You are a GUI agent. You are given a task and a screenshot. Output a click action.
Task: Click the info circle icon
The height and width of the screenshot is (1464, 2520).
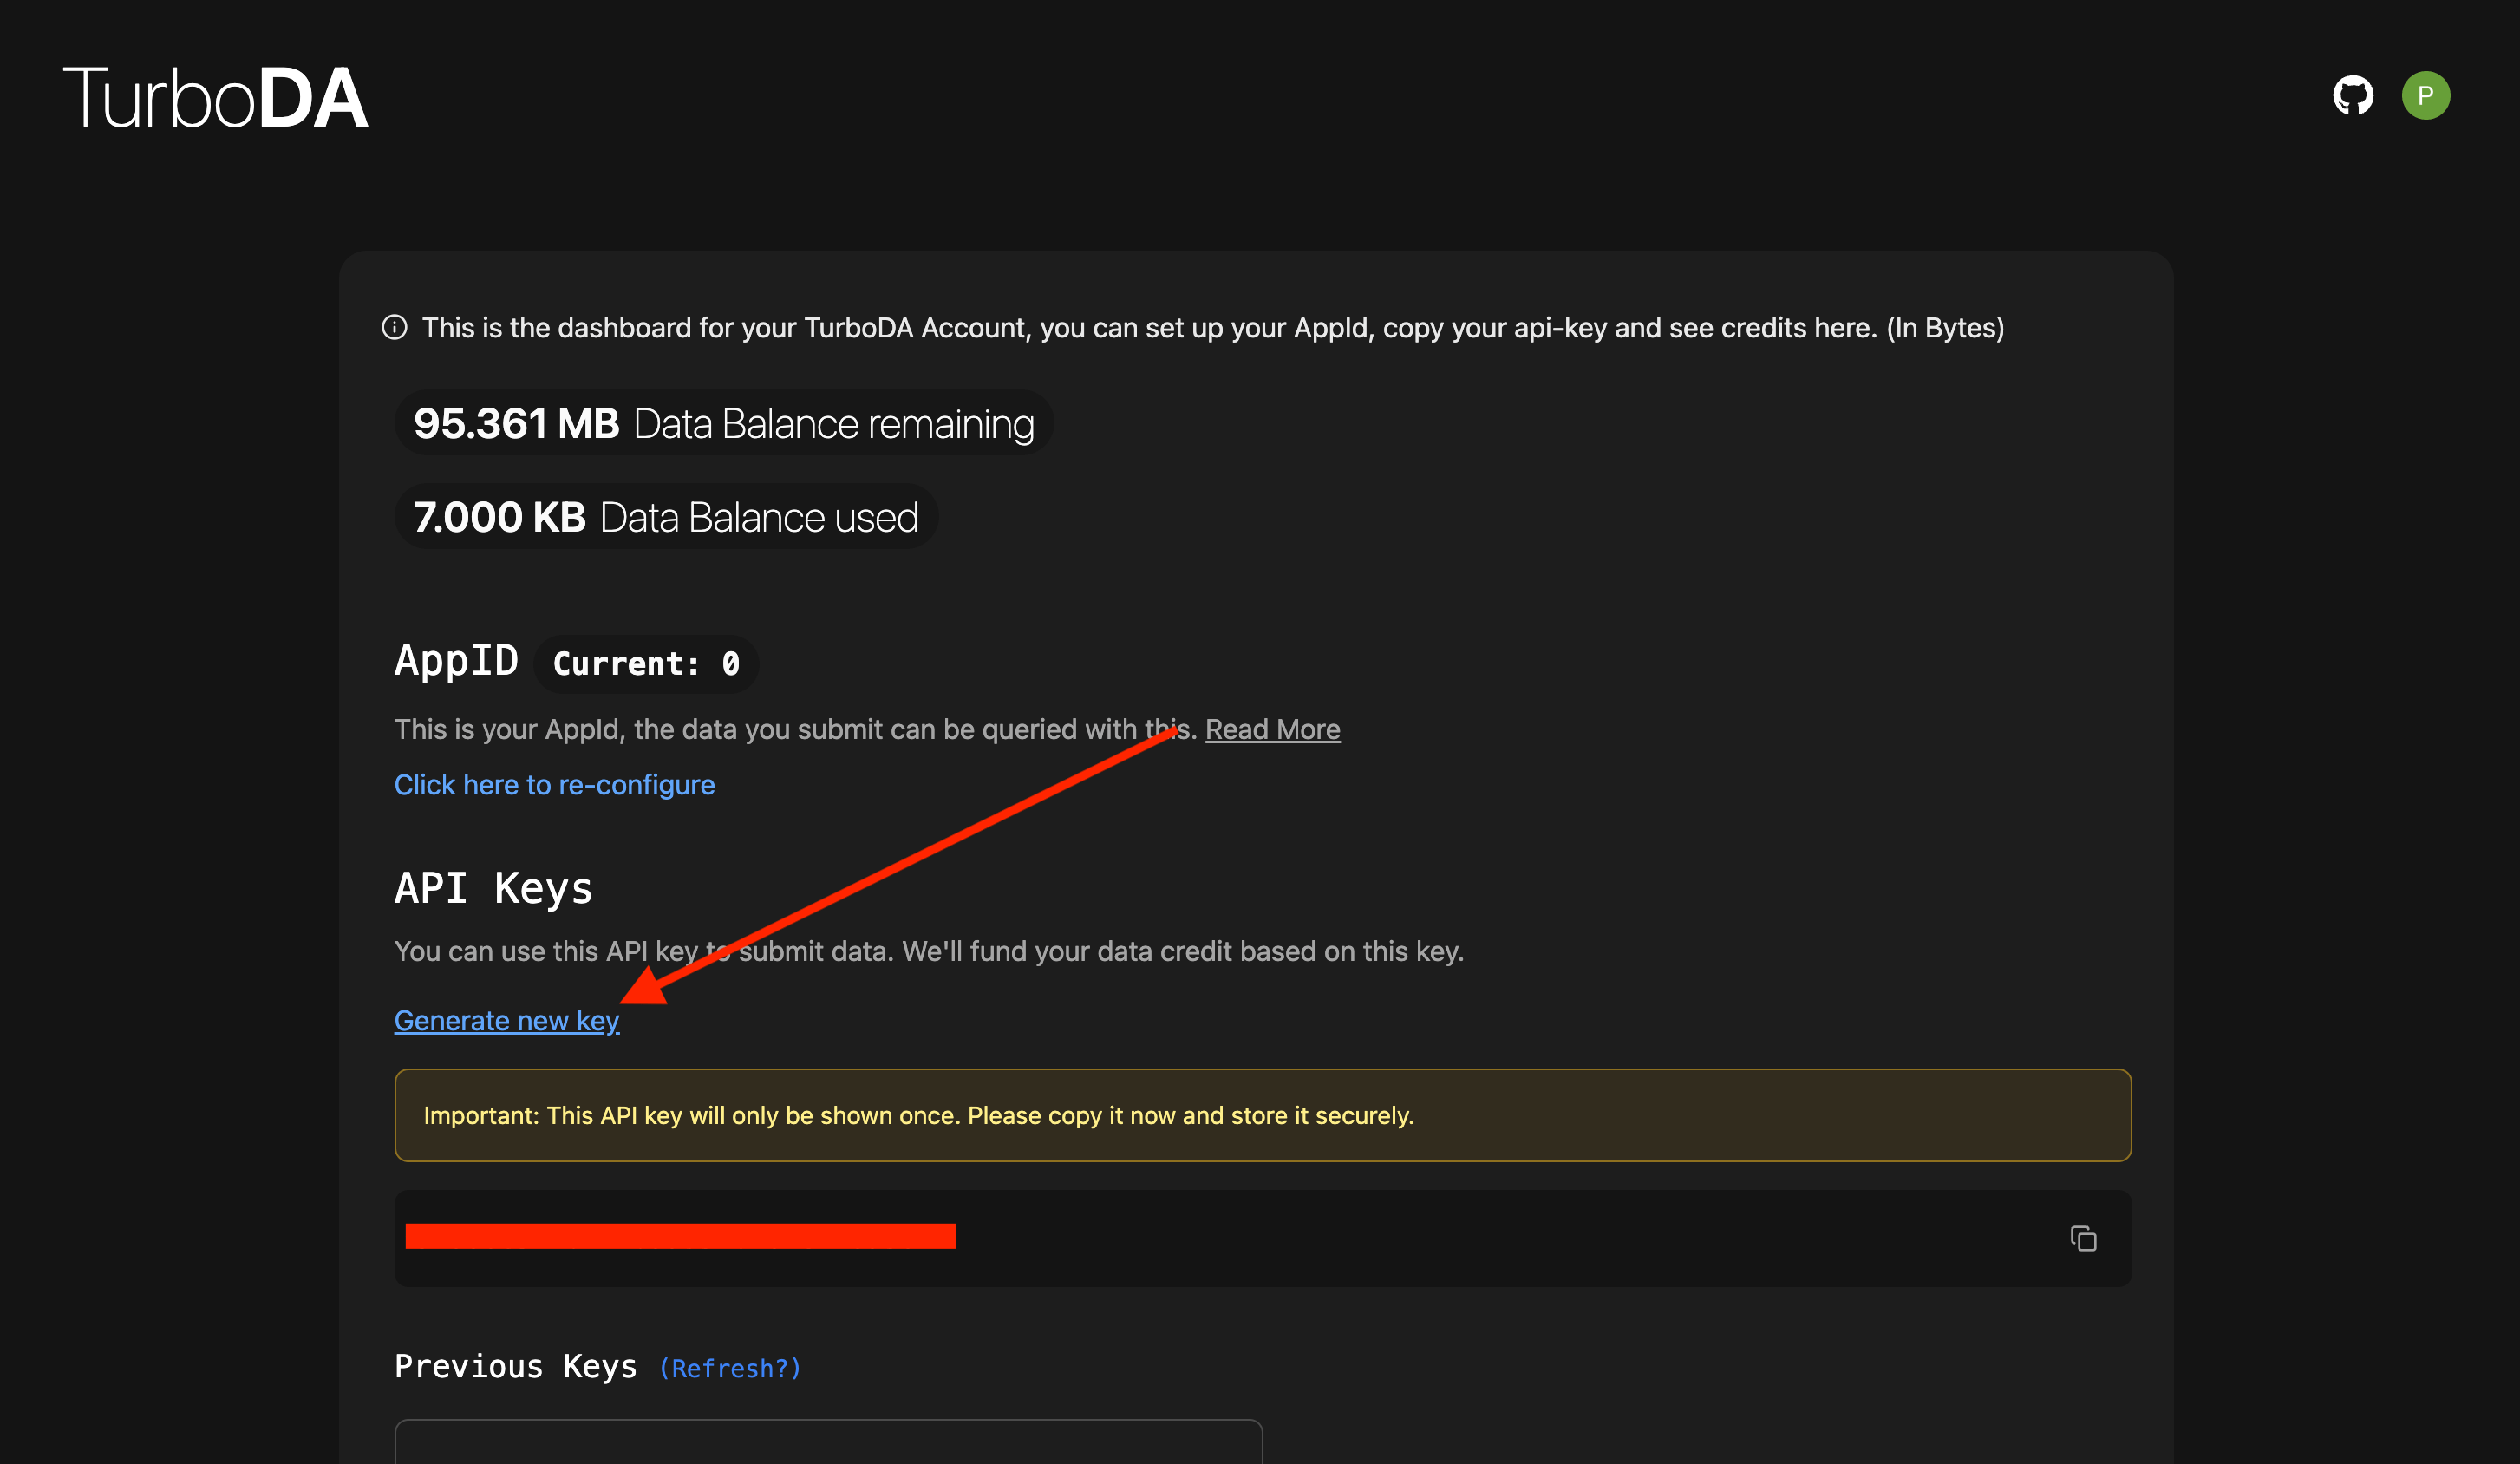tap(394, 328)
